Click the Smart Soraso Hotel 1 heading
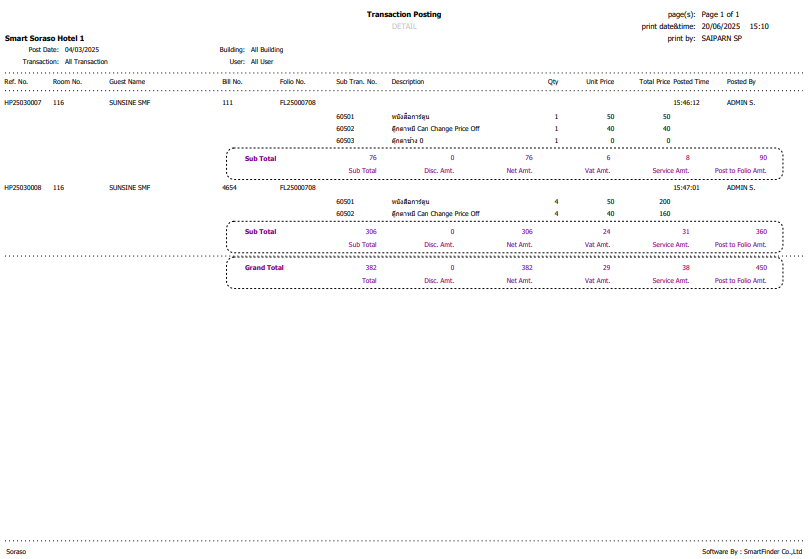 pyautogui.click(x=44, y=38)
